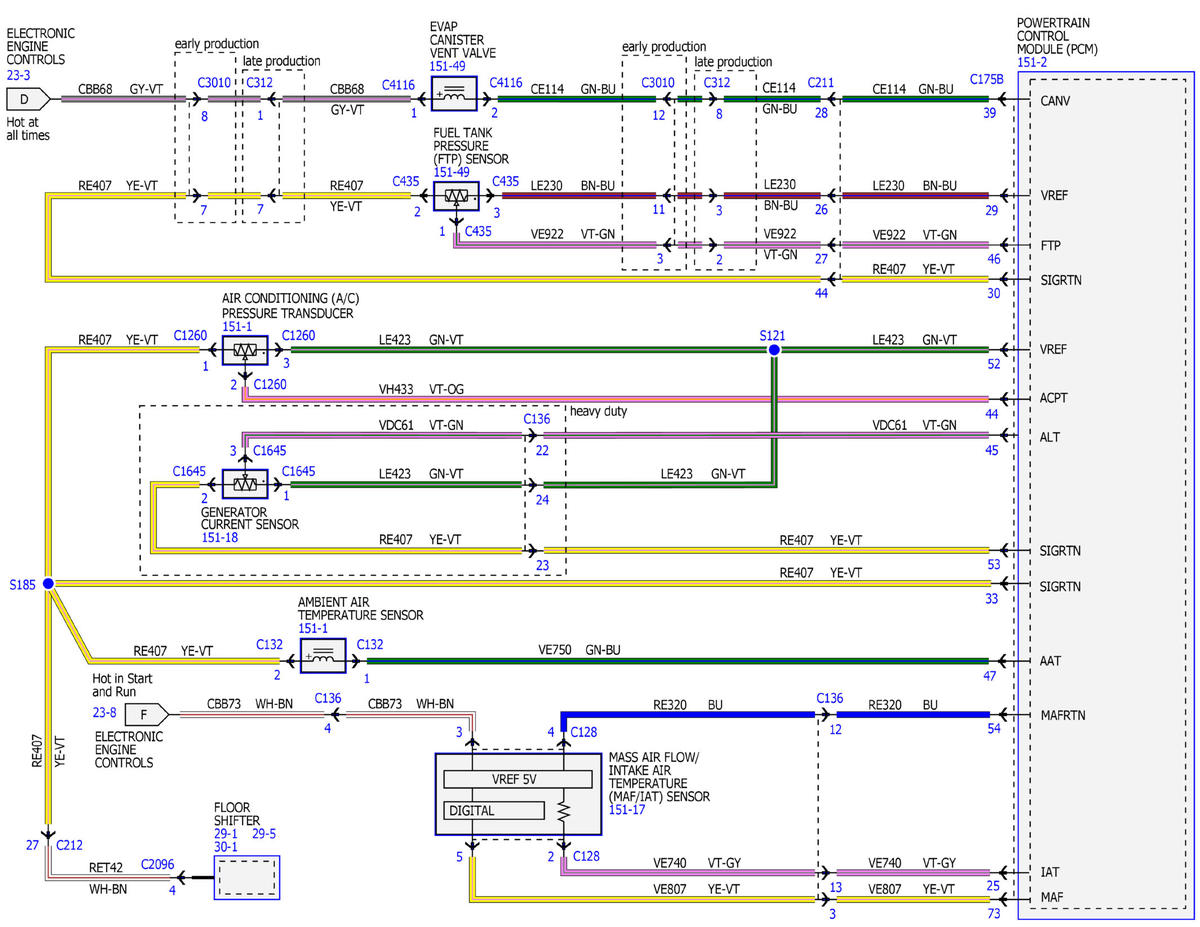This screenshot has width=1200, height=927.
Task: Select the MAF/IAT sensor block
Action: (x=518, y=794)
